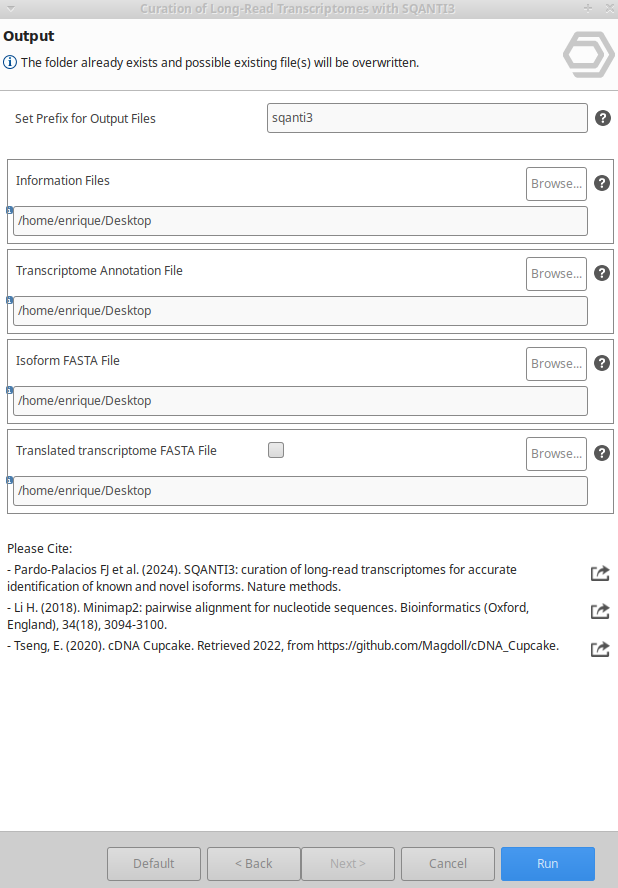Enable the Translated transcriptome FASTA File checkbox
The height and width of the screenshot is (888, 618).
[x=276, y=450]
